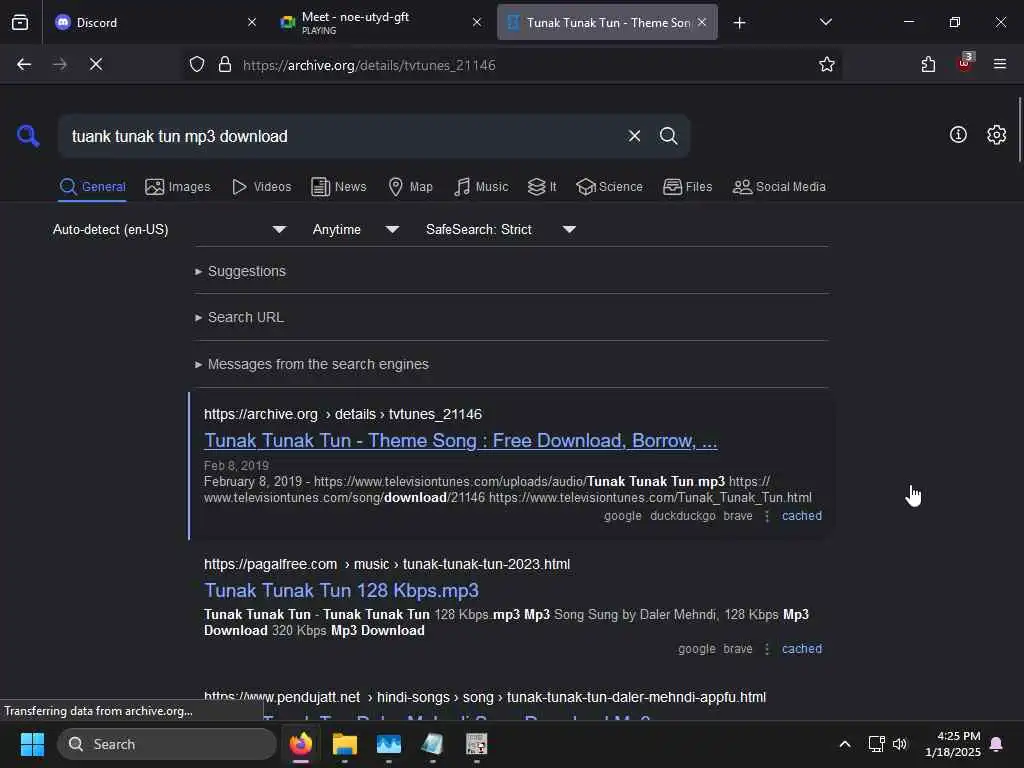Close the Discord tab
The height and width of the screenshot is (768, 1024).
(252, 22)
